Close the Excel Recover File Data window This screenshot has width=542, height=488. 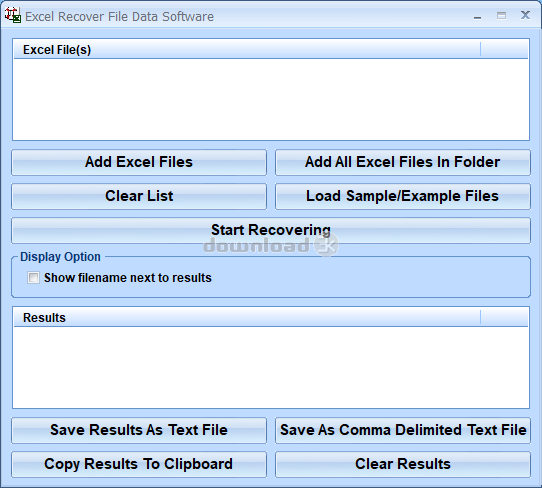tap(525, 15)
